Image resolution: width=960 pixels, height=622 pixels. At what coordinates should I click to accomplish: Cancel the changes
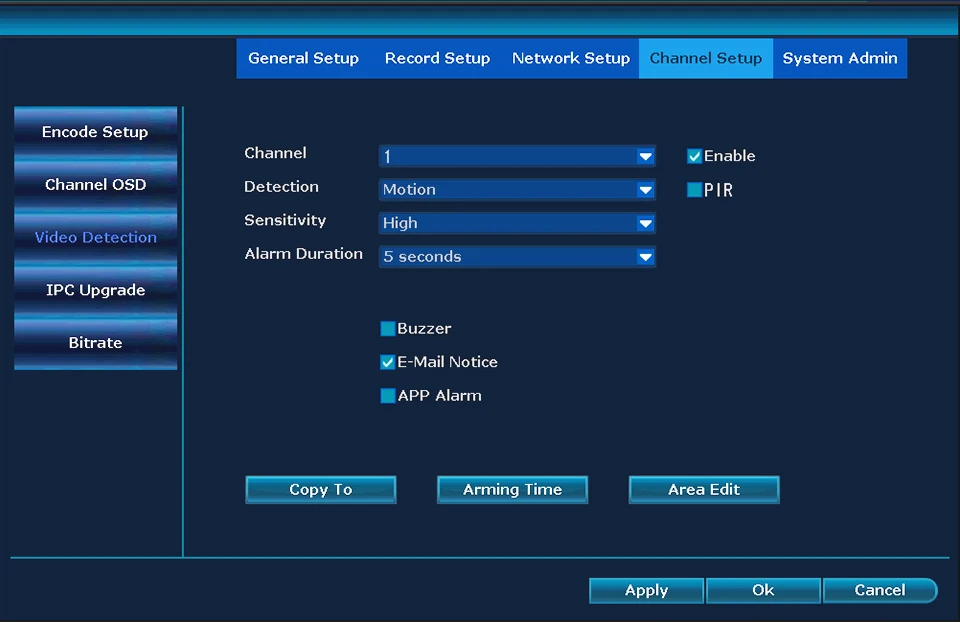tap(880, 590)
